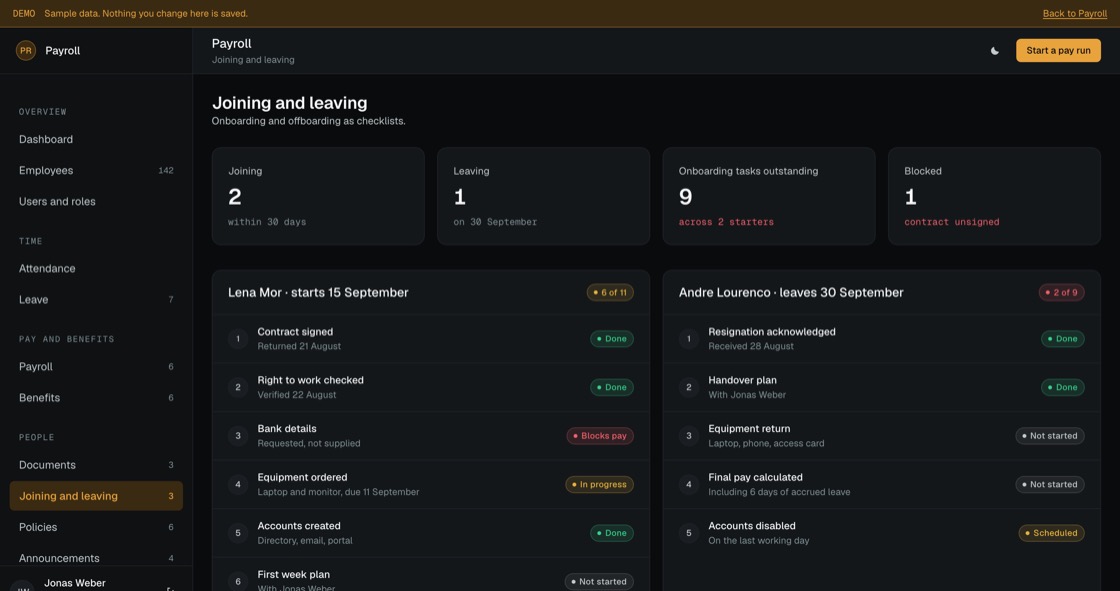Select the Handover plan task title
Viewport: 1120px width, 591px height.
click(x=742, y=380)
